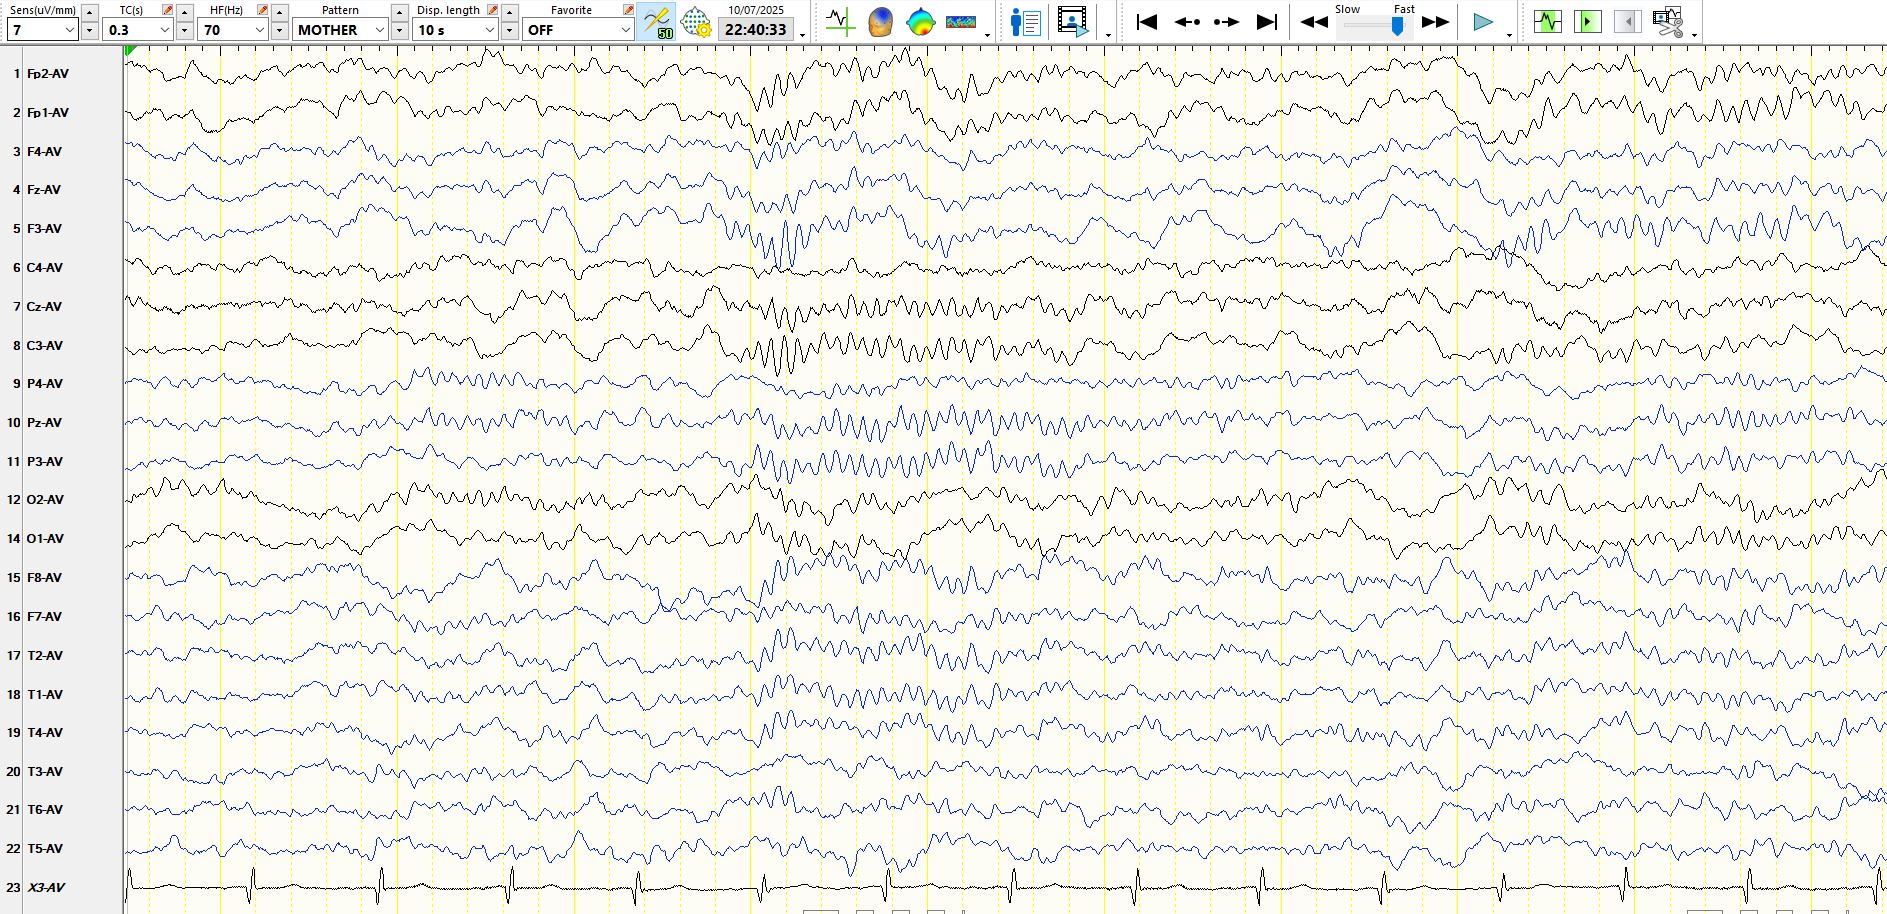Click the video and waveform clip scissors icon
Screen dimensions: 1887x914
1668,22
